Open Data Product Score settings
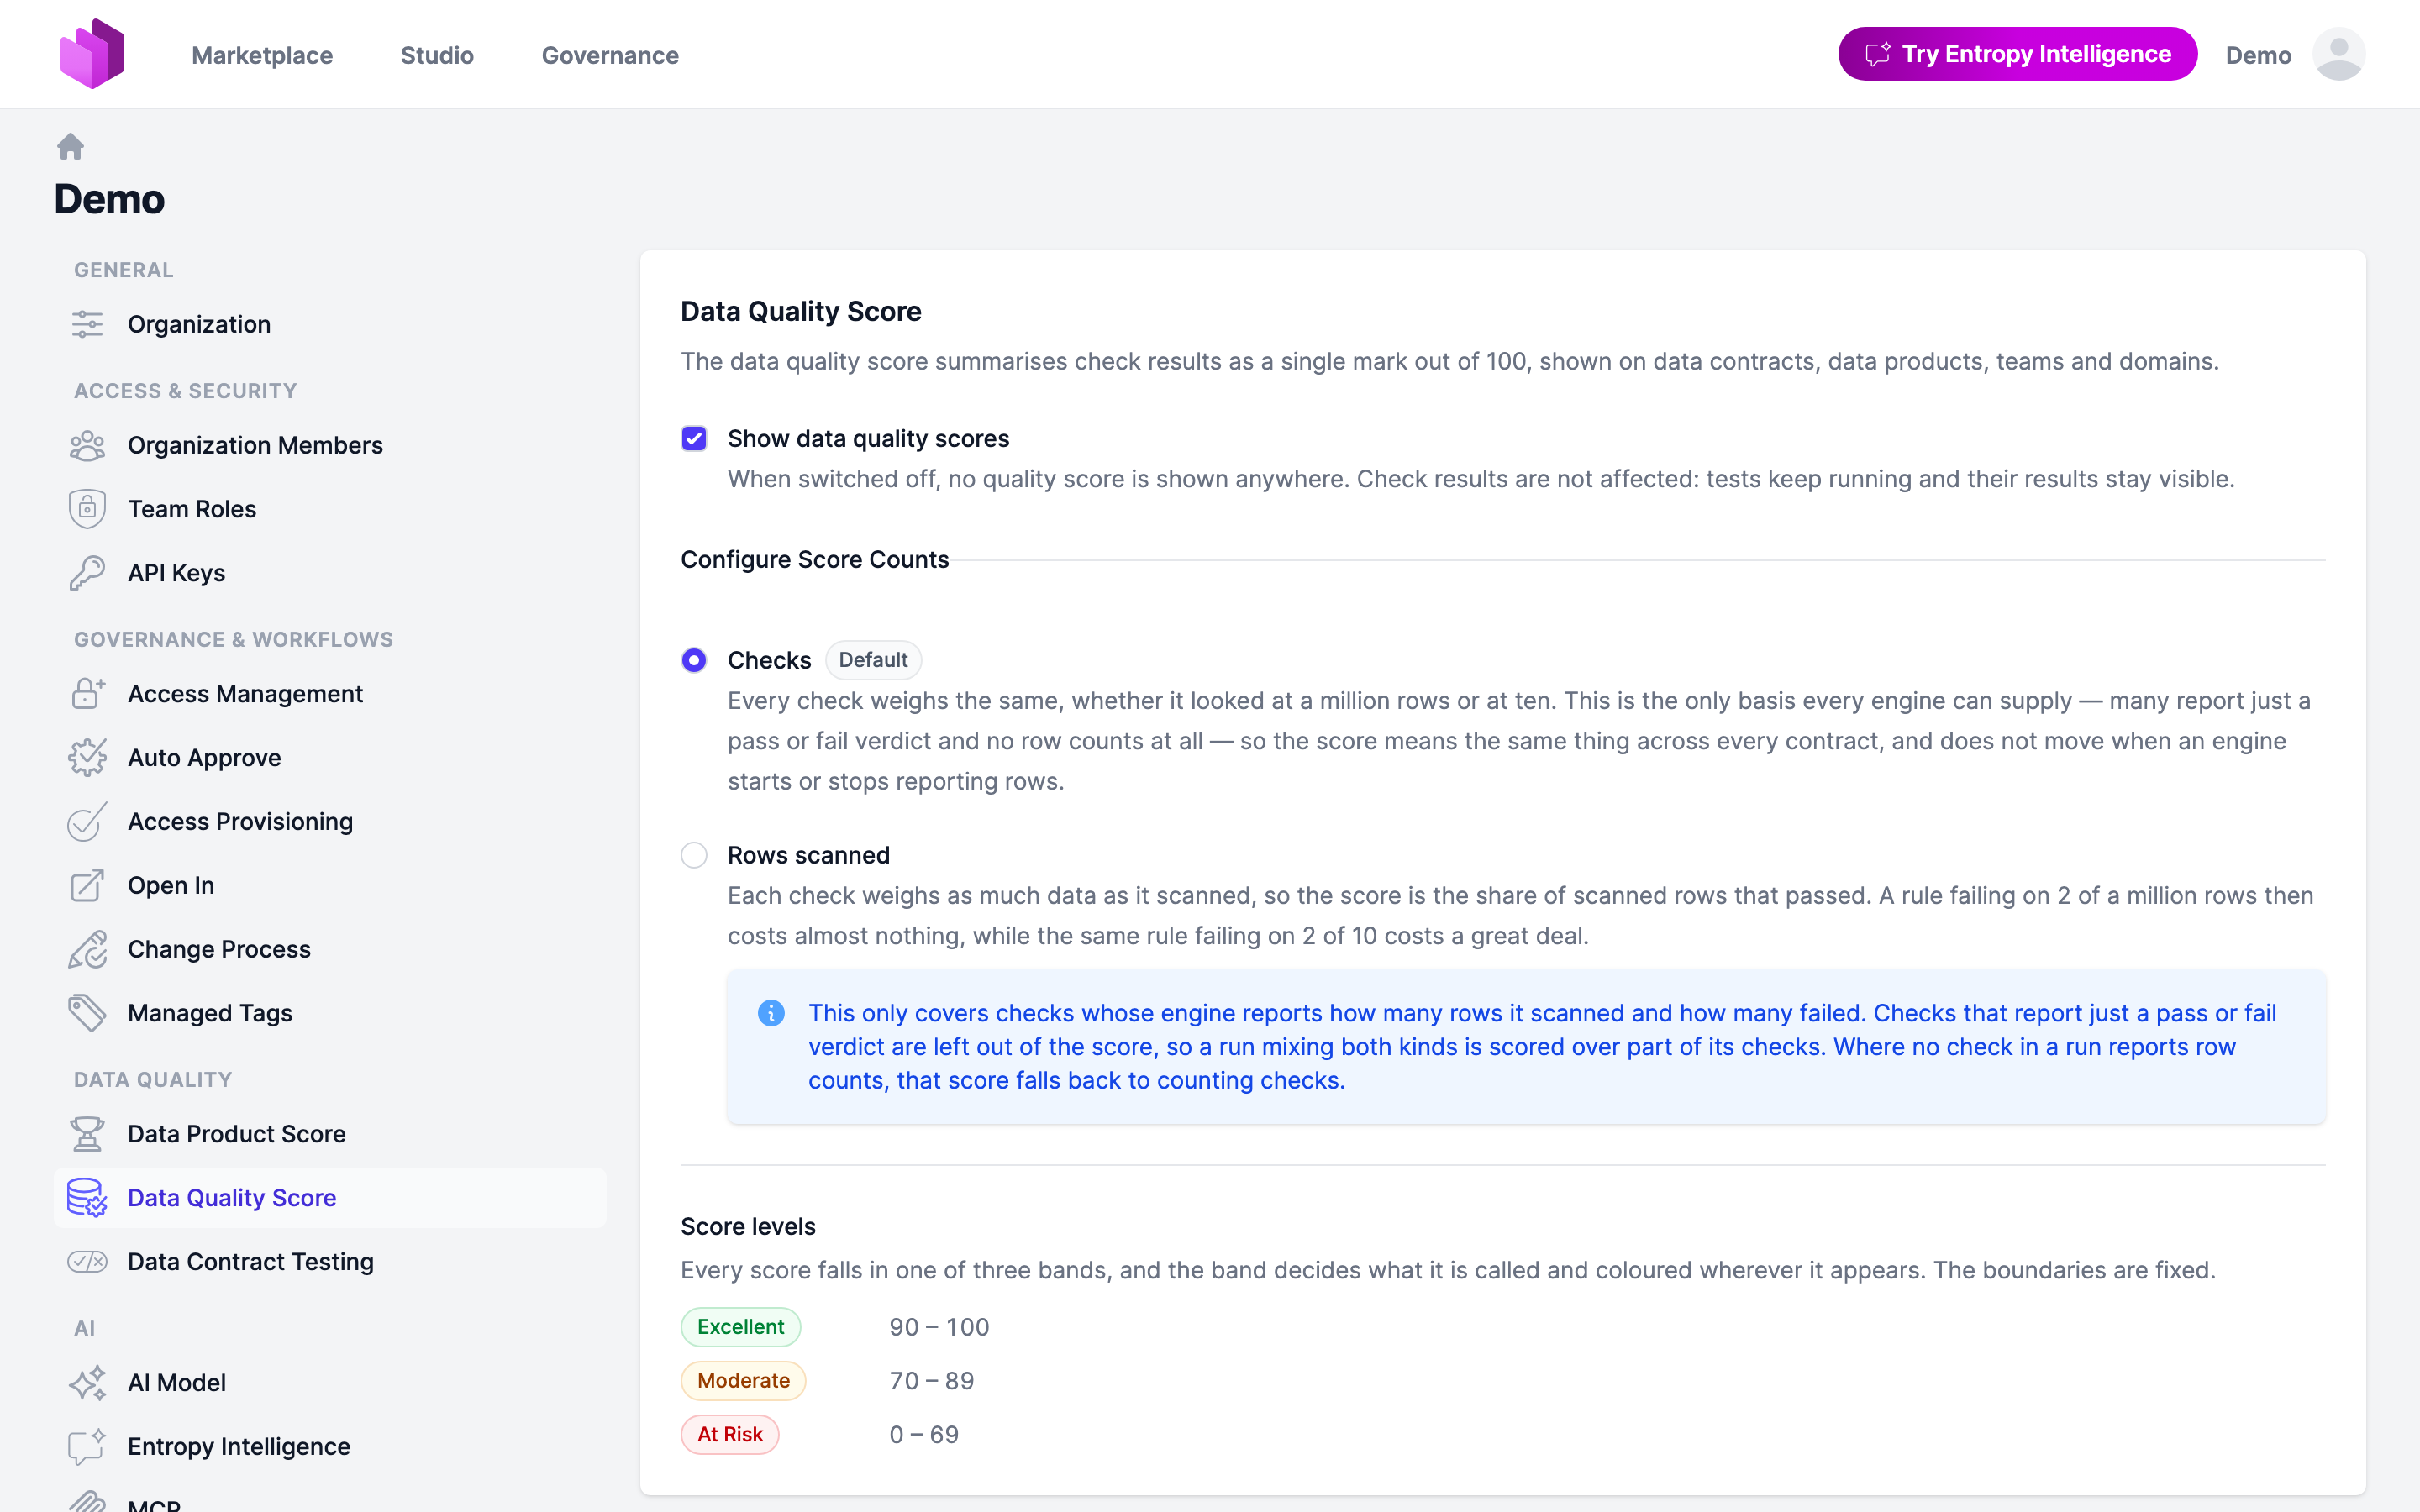This screenshot has height=1512, width=2420. point(330,1134)
